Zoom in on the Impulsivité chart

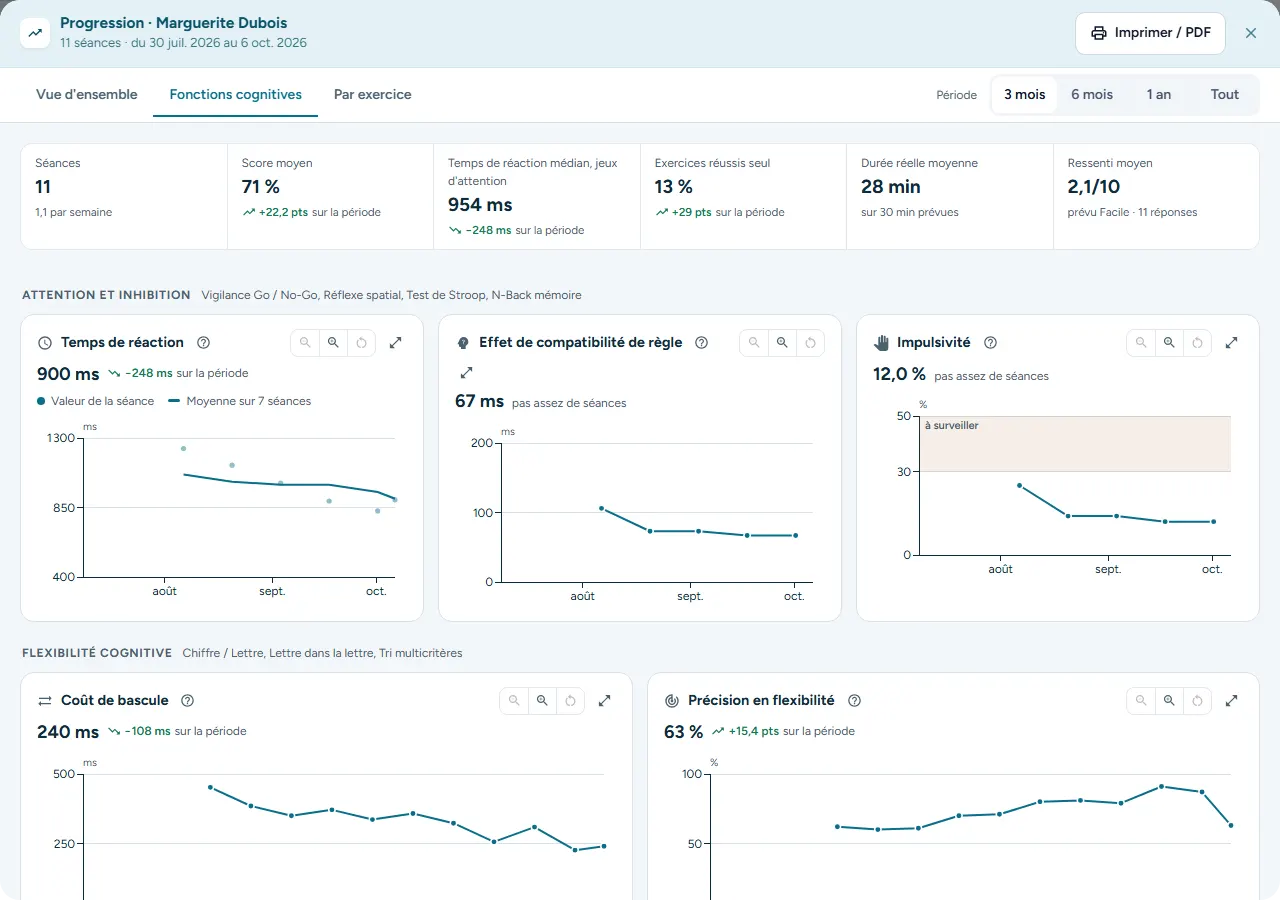pyautogui.click(x=1169, y=343)
